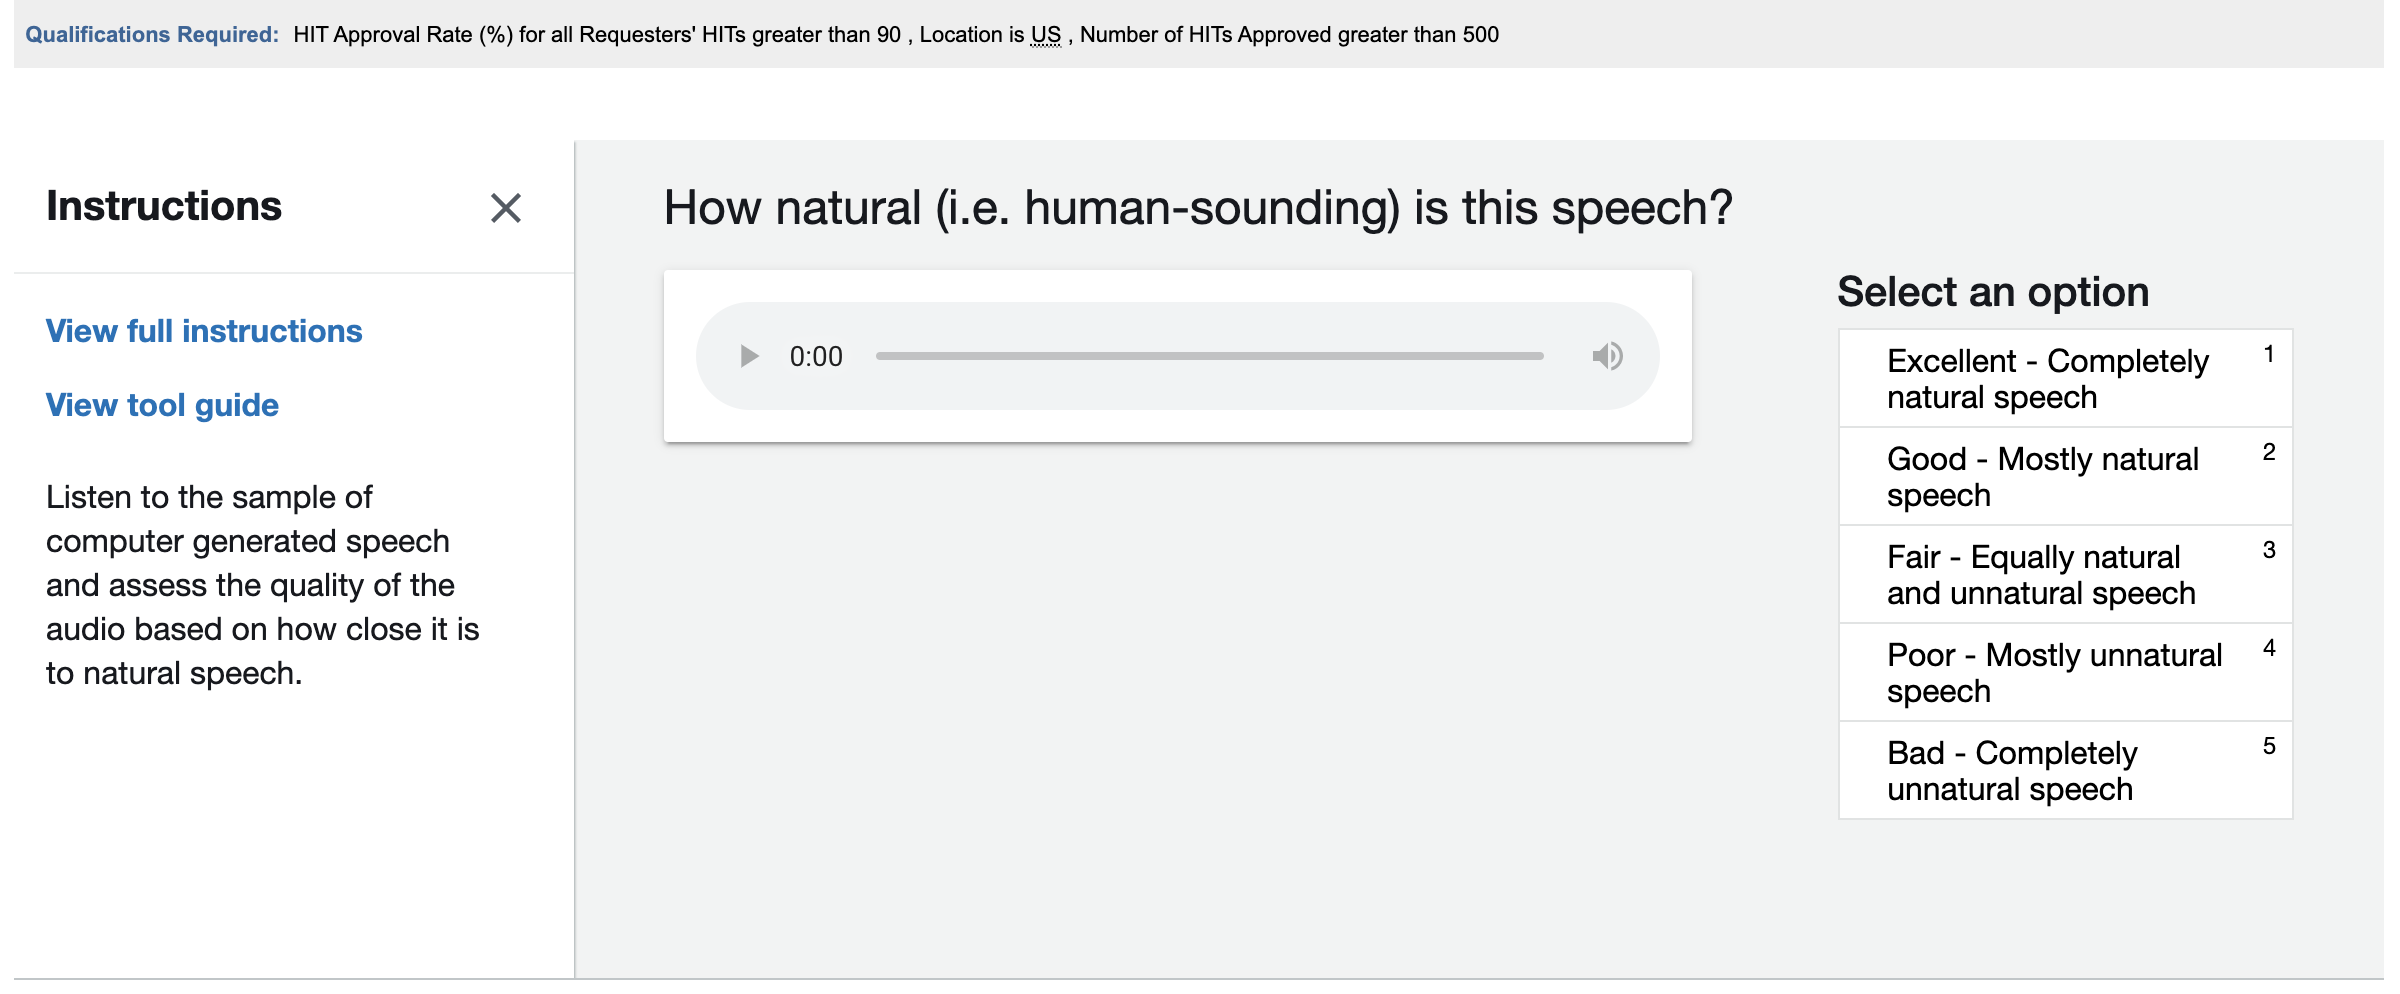The width and height of the screenshot is (2400, 994).
Task: Play the speech audio sample
Action: pyautogui.click(x=748, y=356)
